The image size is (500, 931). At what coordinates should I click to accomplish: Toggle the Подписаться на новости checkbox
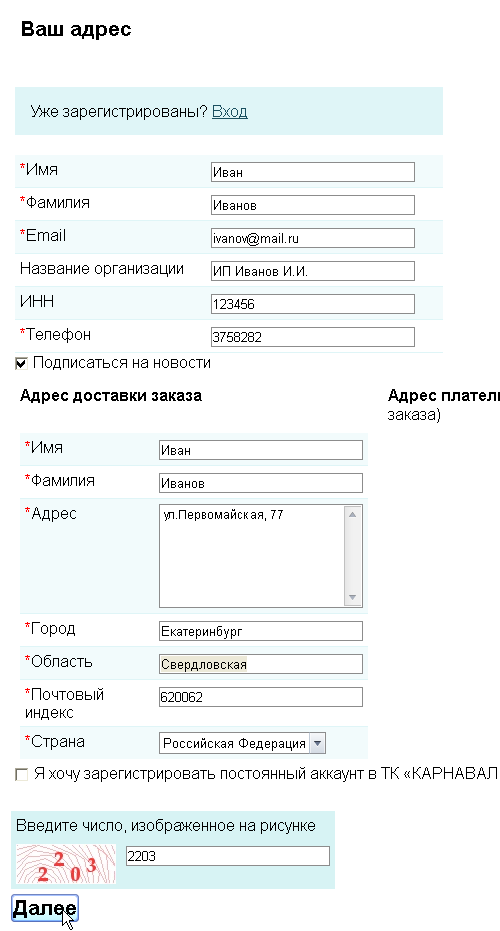coord(21,363)
